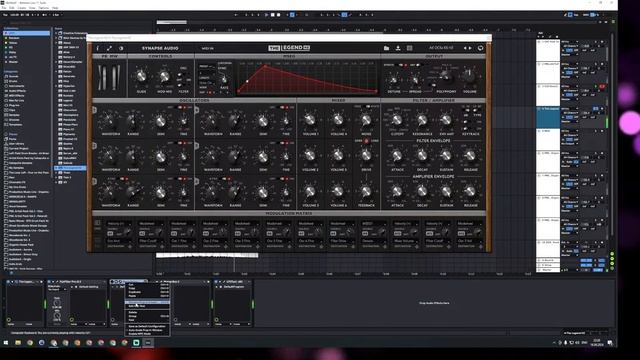The height and width of the screenshot is (360, 640).
Task: Open the fifth modulation slot source dropdown
Action: coord(247,224)
